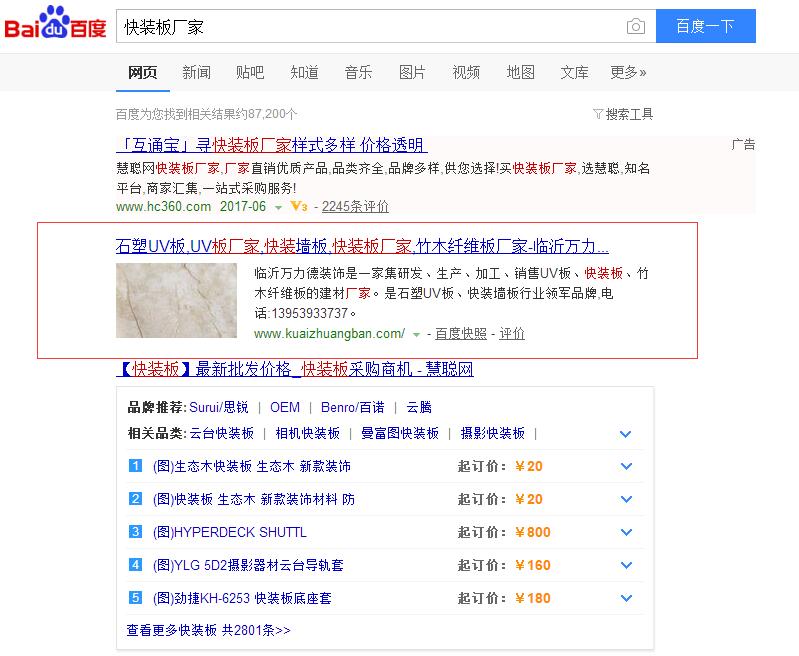Switch to the 新闻 tab
This screenshot has width=799, height=656.
(x=197, y=72)
